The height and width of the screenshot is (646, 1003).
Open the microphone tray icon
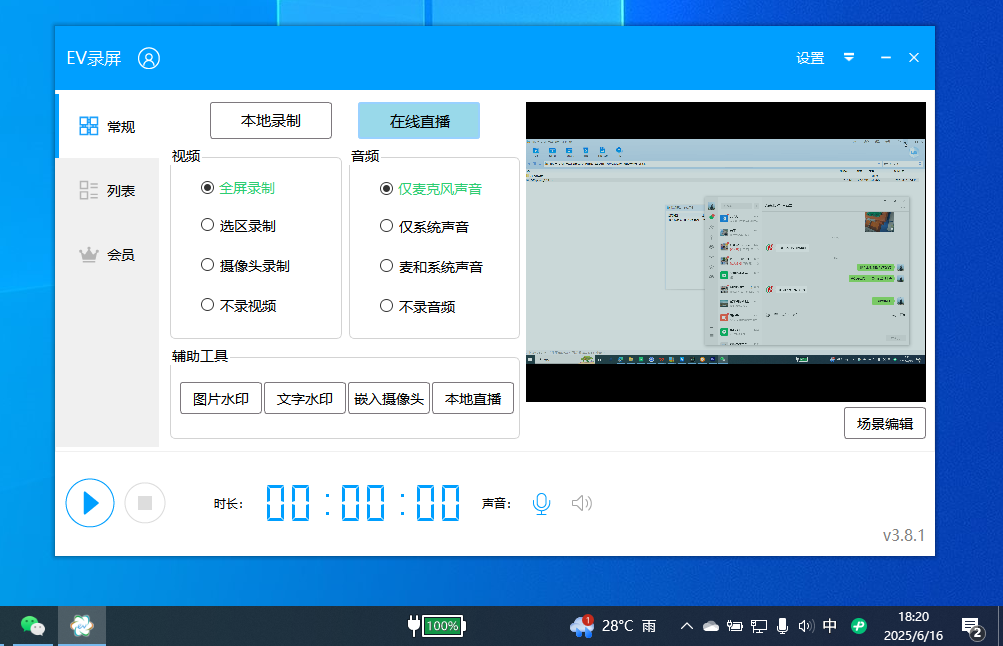pos(782,626)
